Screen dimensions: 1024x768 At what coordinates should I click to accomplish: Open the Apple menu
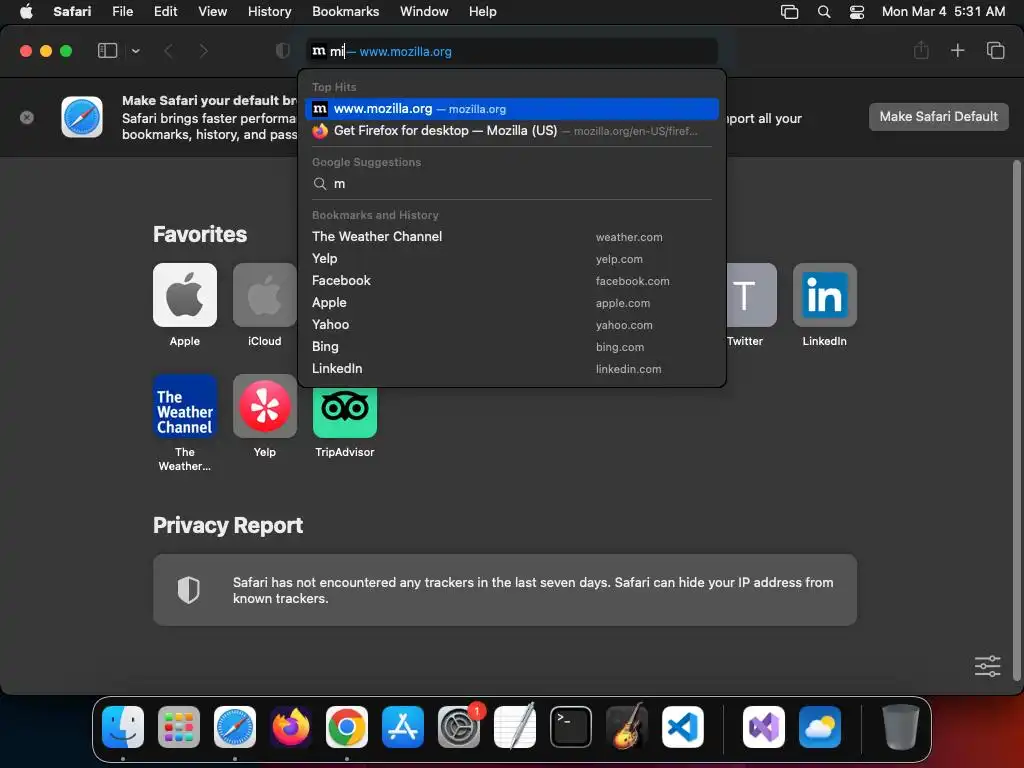(x=26, y=11)
